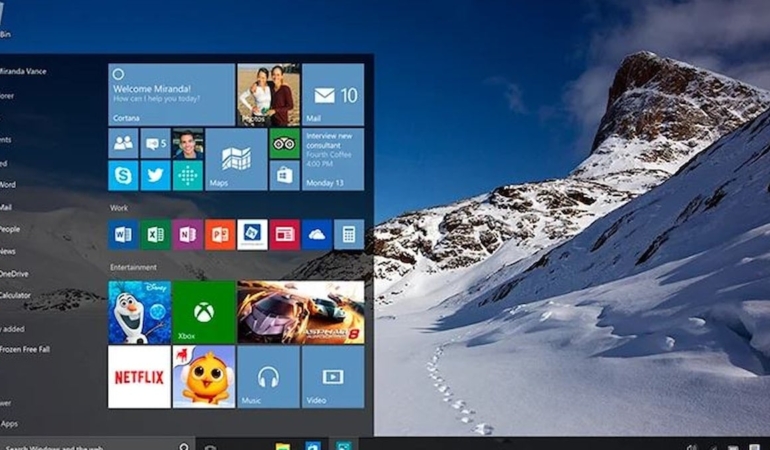The image size is (770, 450).
Task: Open the Maps tile
Action: (236, 159)
